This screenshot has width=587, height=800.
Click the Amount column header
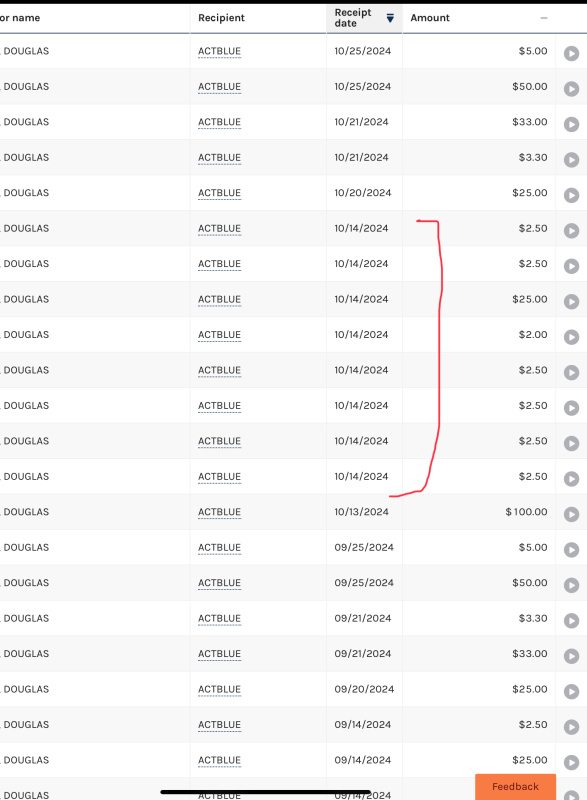430,18
